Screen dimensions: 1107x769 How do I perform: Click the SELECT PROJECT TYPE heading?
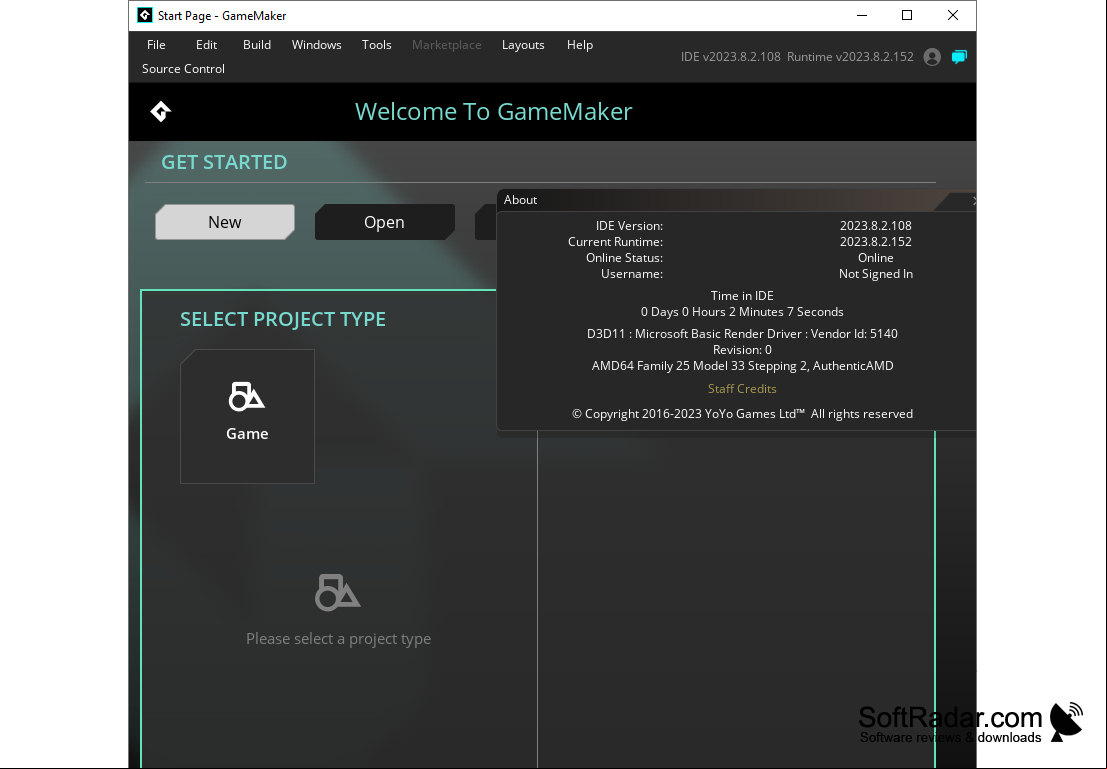coord(282,319)
